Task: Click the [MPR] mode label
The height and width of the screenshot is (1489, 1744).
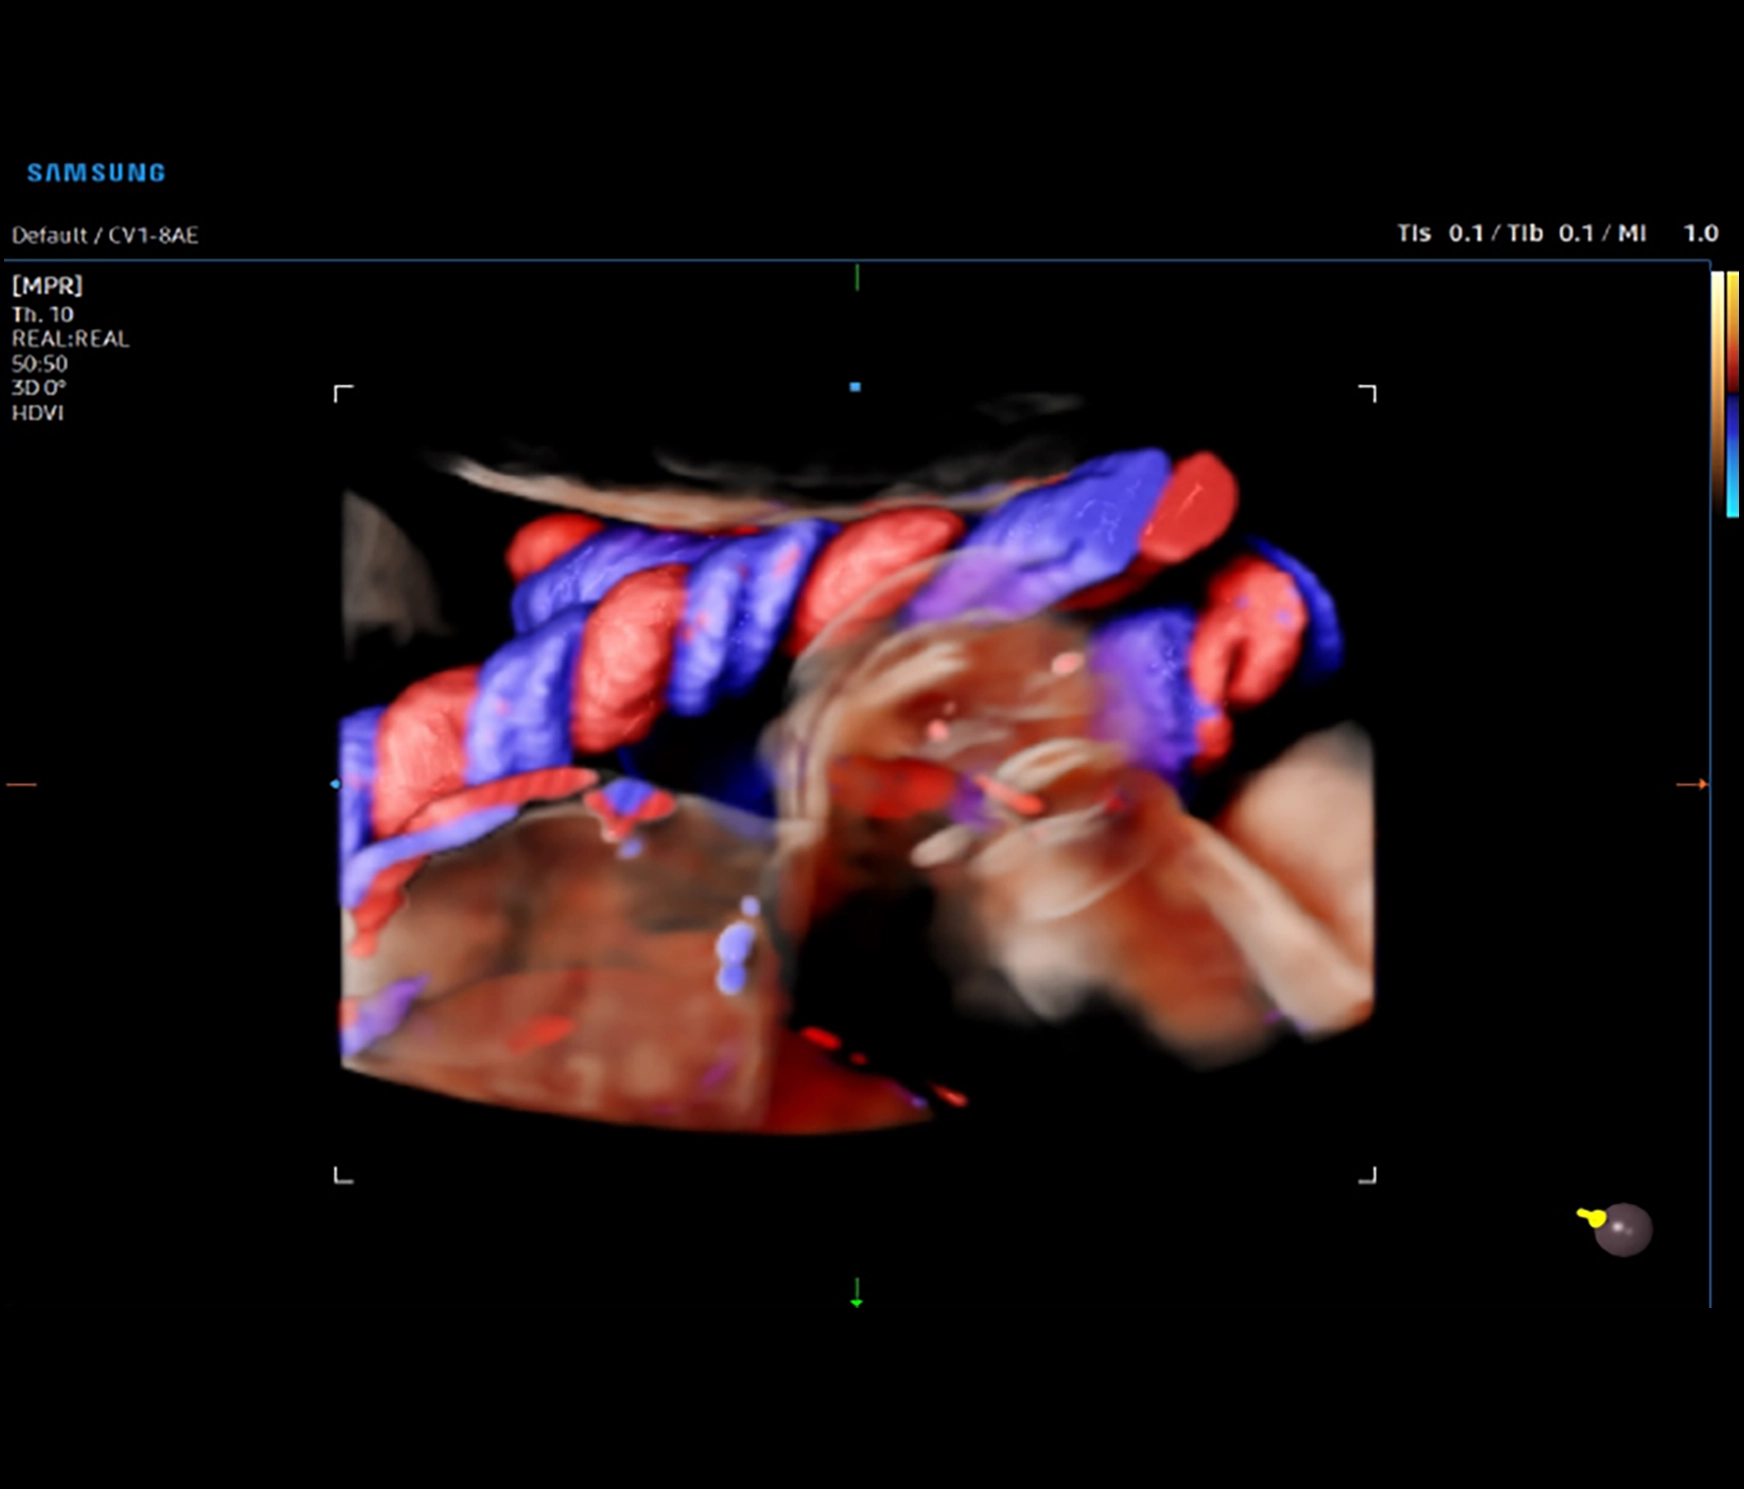Action: pyautogui.click(x=47, y=285)
